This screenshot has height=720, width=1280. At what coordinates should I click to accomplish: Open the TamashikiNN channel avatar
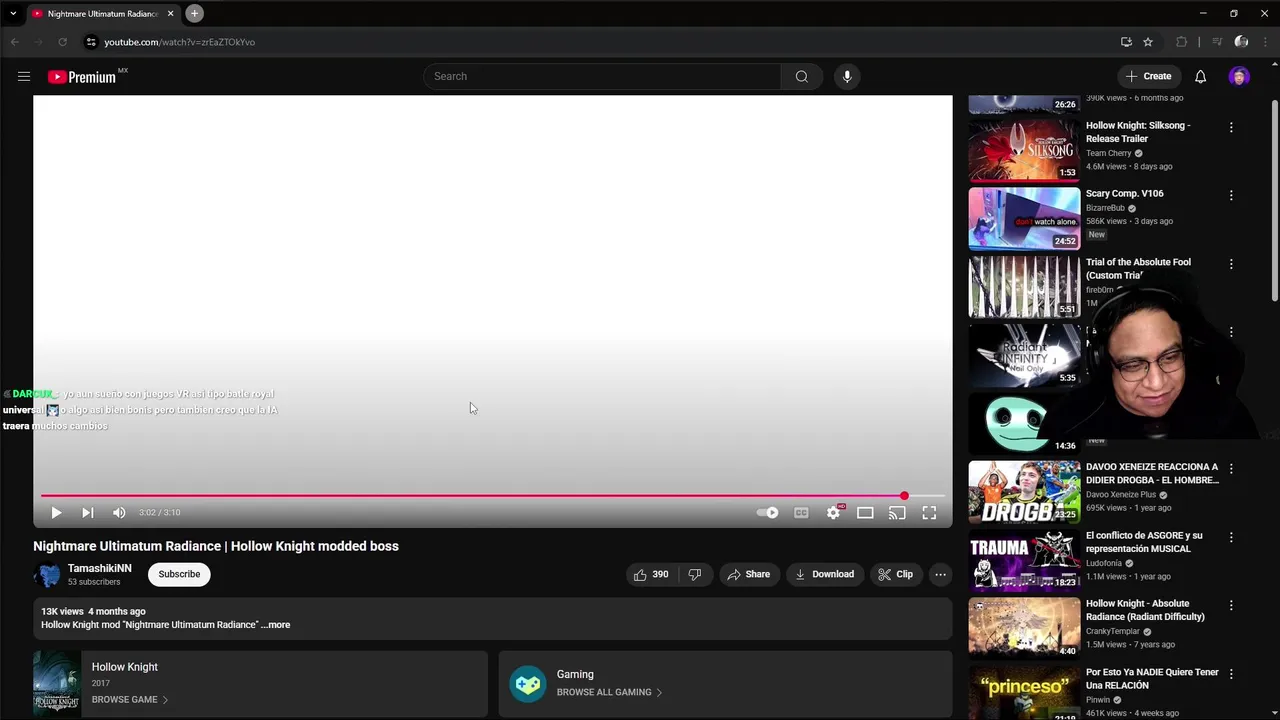(x=47, y=575)
